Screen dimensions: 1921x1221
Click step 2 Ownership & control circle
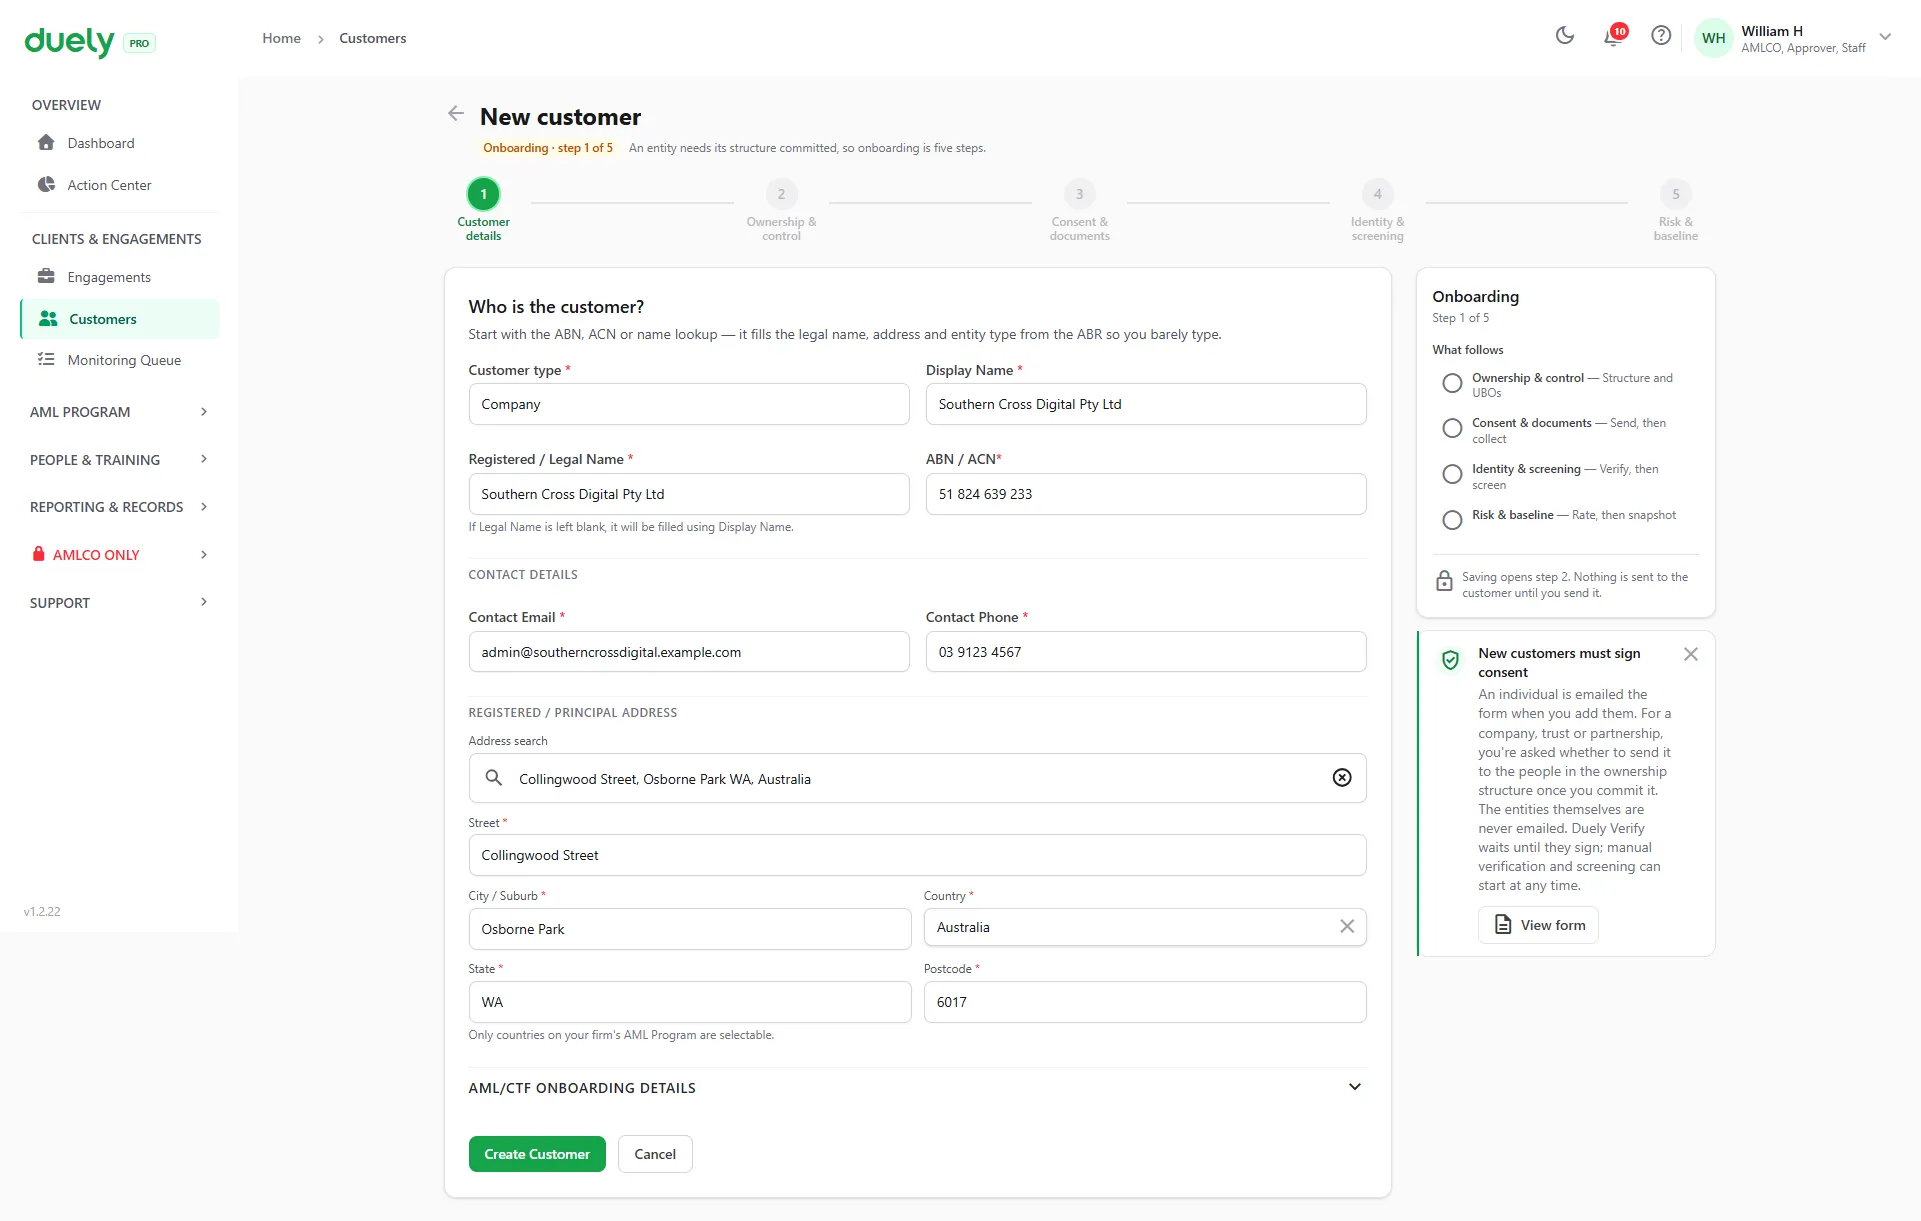click(781, 194)
